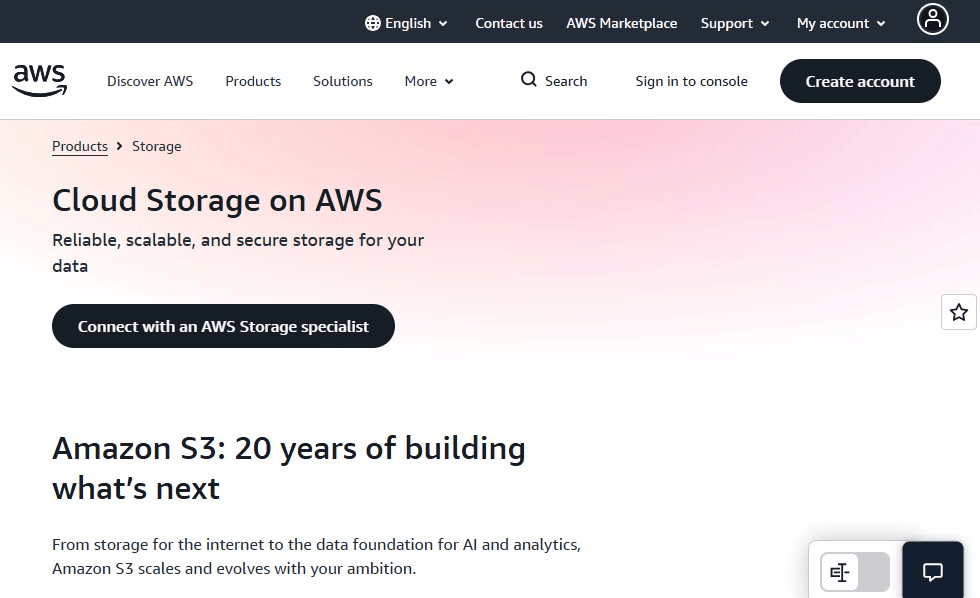Open the My account dropdown
This screenshot has width=980, height=598.
pyautogui.click(x=841, y=23)
